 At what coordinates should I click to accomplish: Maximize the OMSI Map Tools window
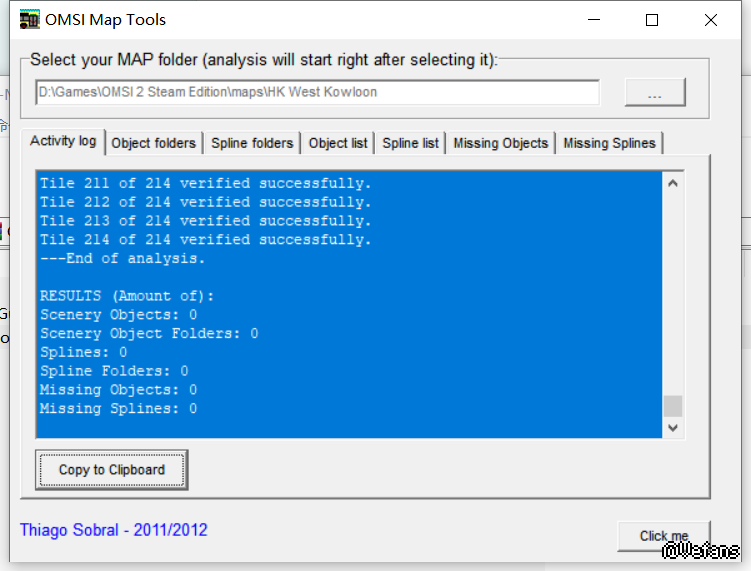(652, 20)
